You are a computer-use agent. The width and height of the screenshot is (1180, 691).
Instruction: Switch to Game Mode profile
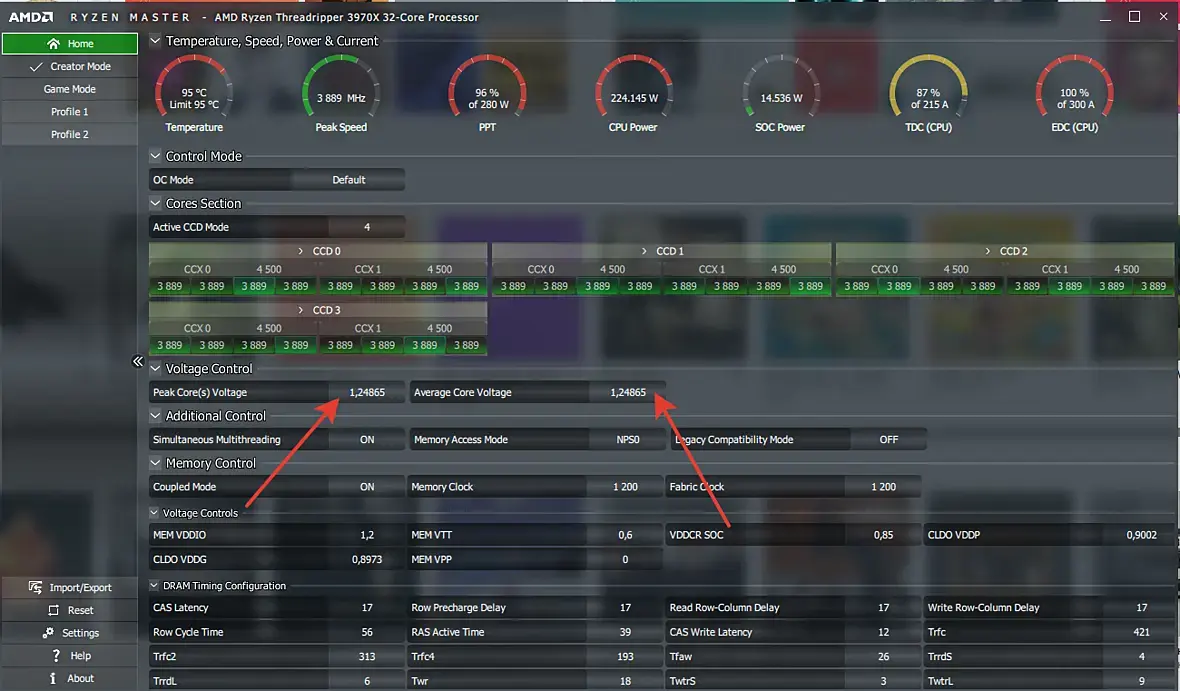70,89
